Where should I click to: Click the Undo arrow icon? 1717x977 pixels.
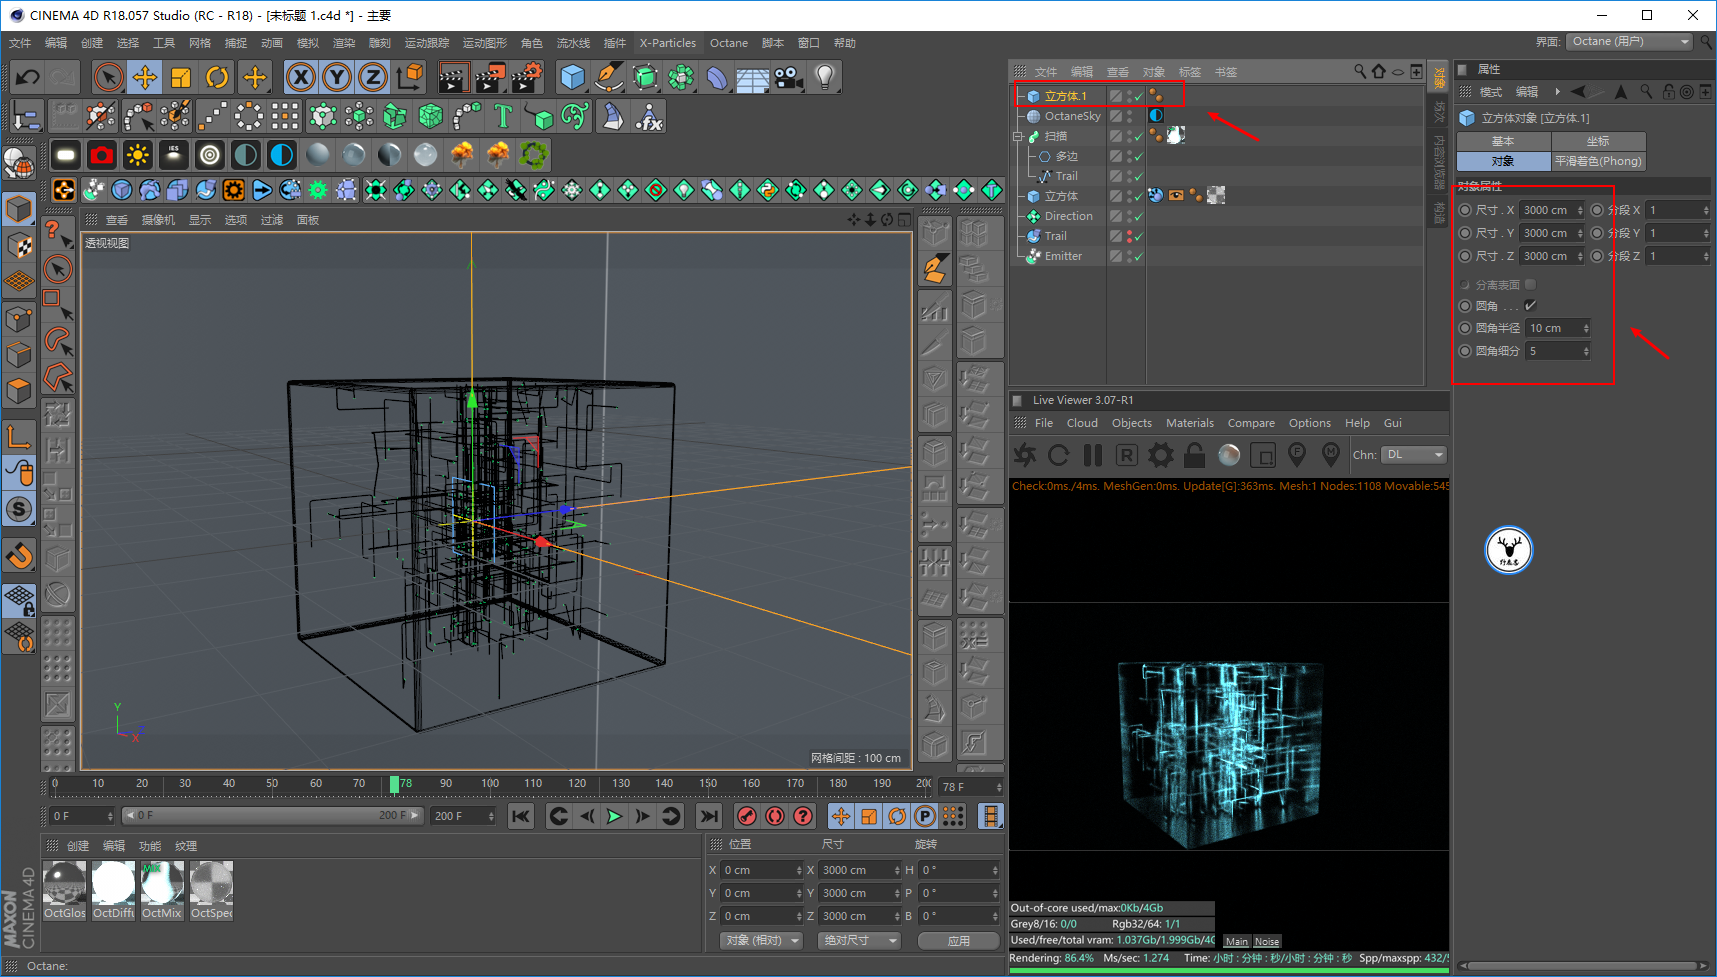(27, 77)
